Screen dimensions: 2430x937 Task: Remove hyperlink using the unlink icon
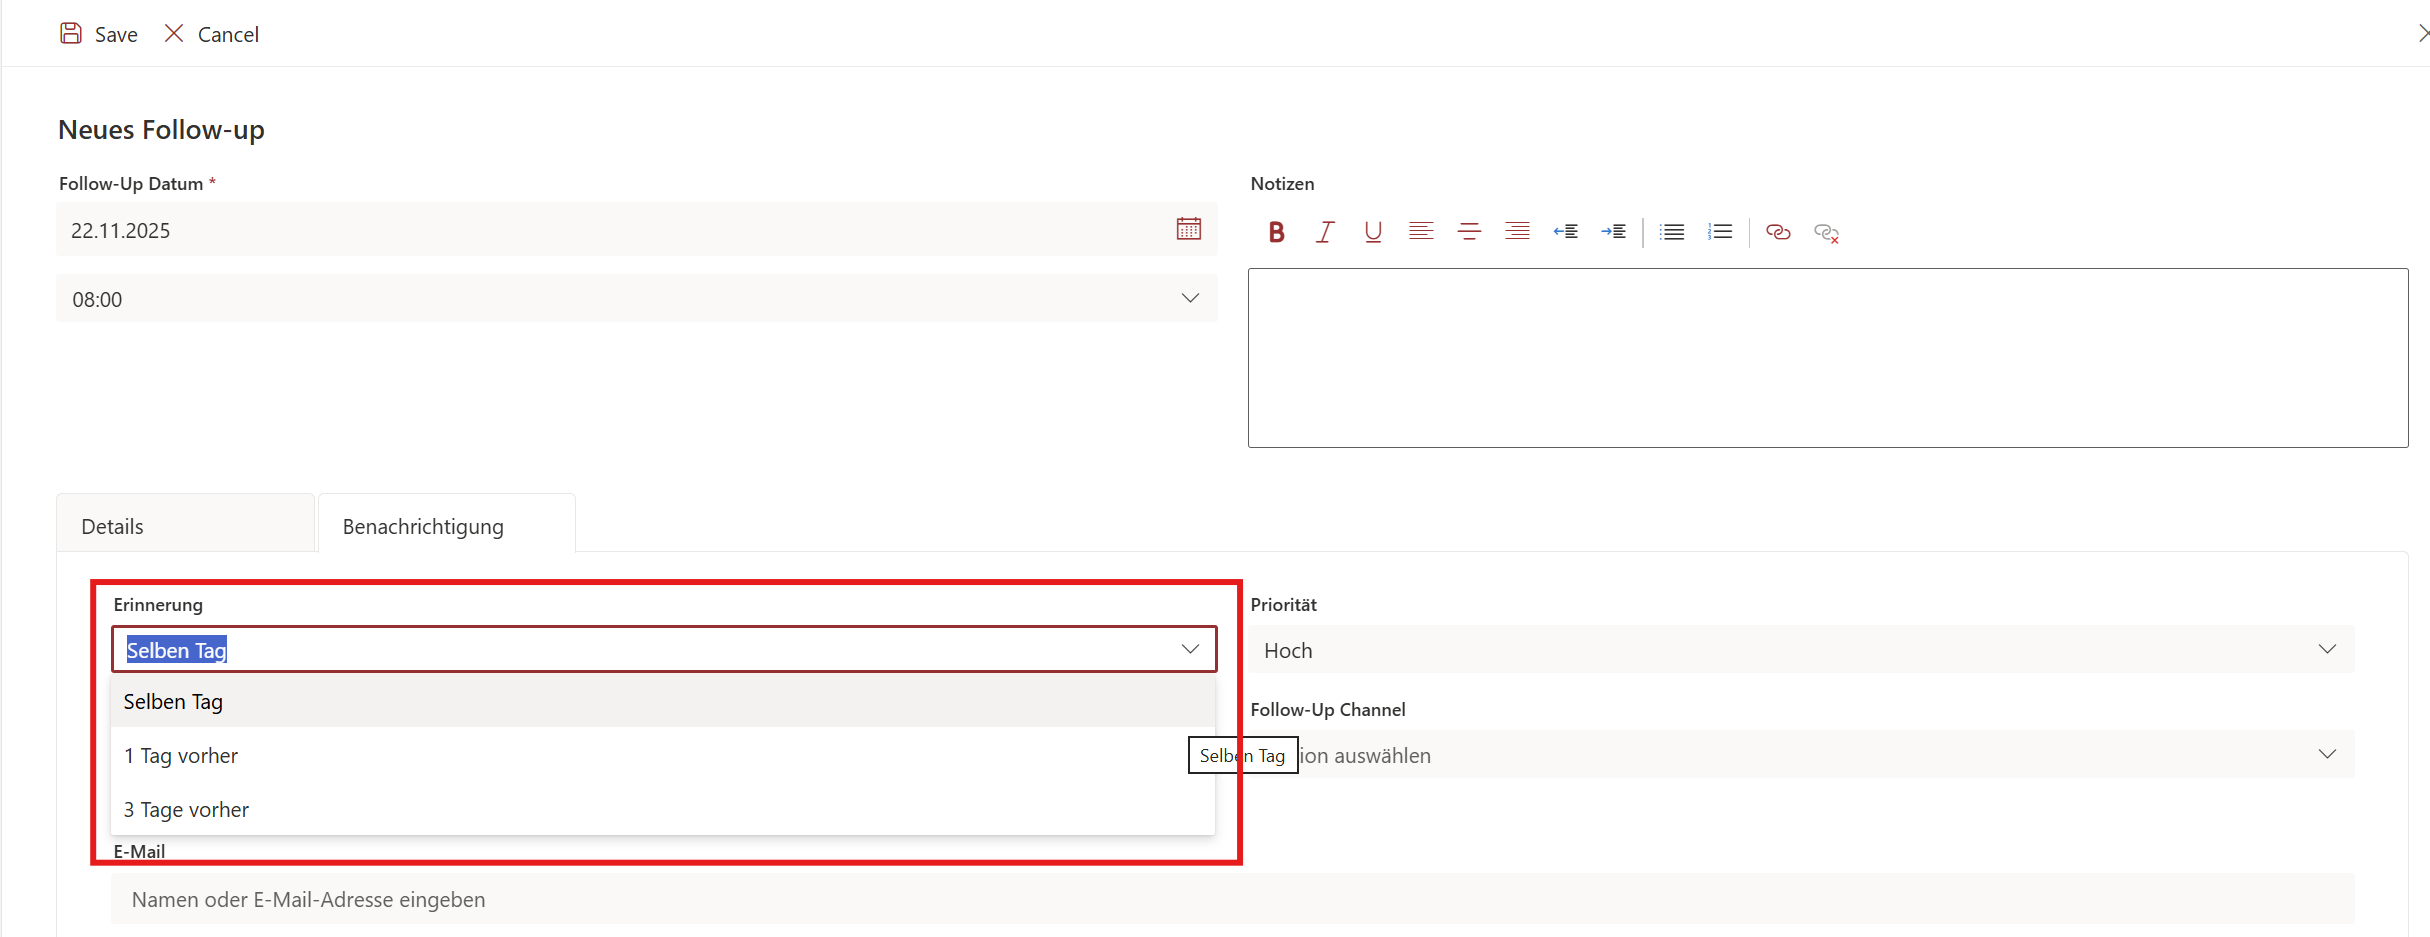coord(1826,233)
